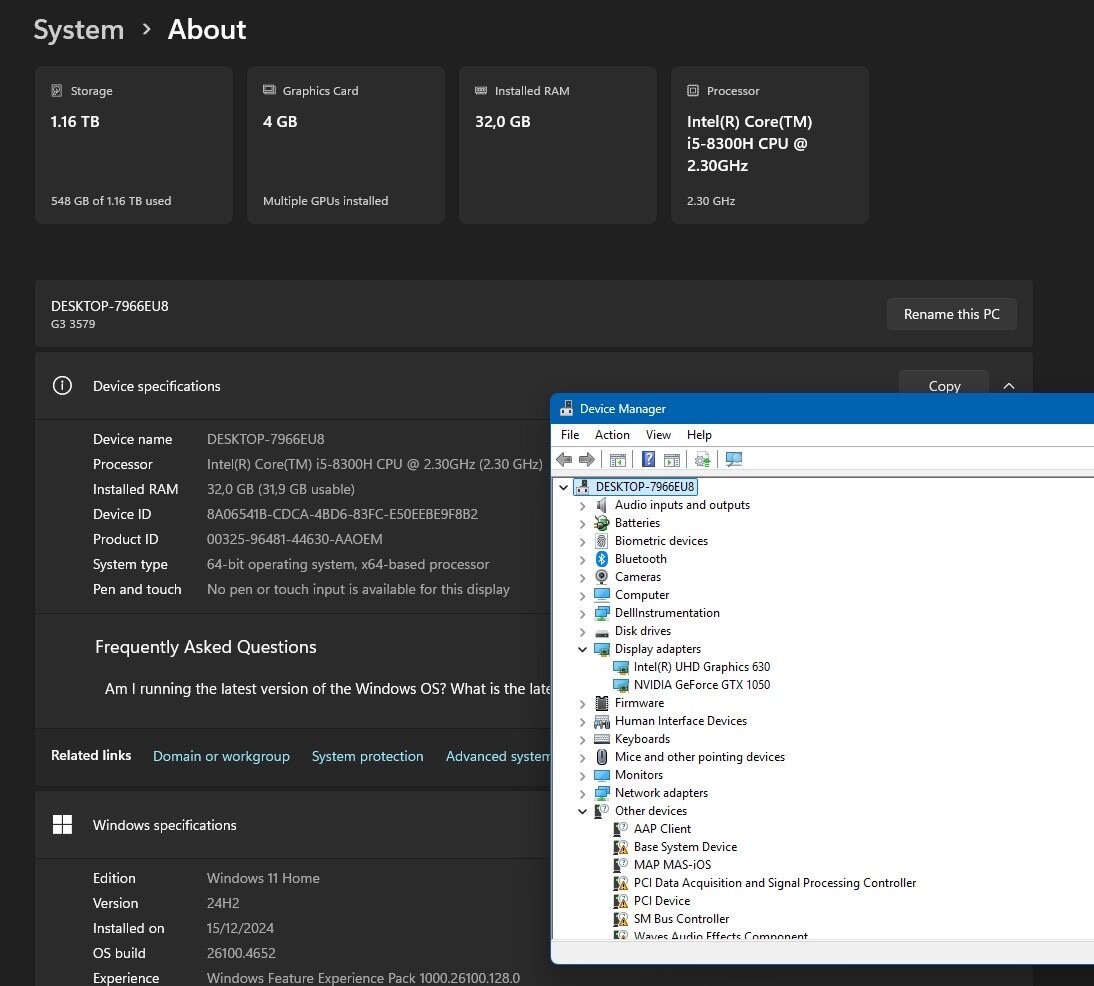Image resolution: width=1094 pixels, height=986 pixels.
Task: Select the unknown-device icon for AAP Client
Action: point(620,829)
